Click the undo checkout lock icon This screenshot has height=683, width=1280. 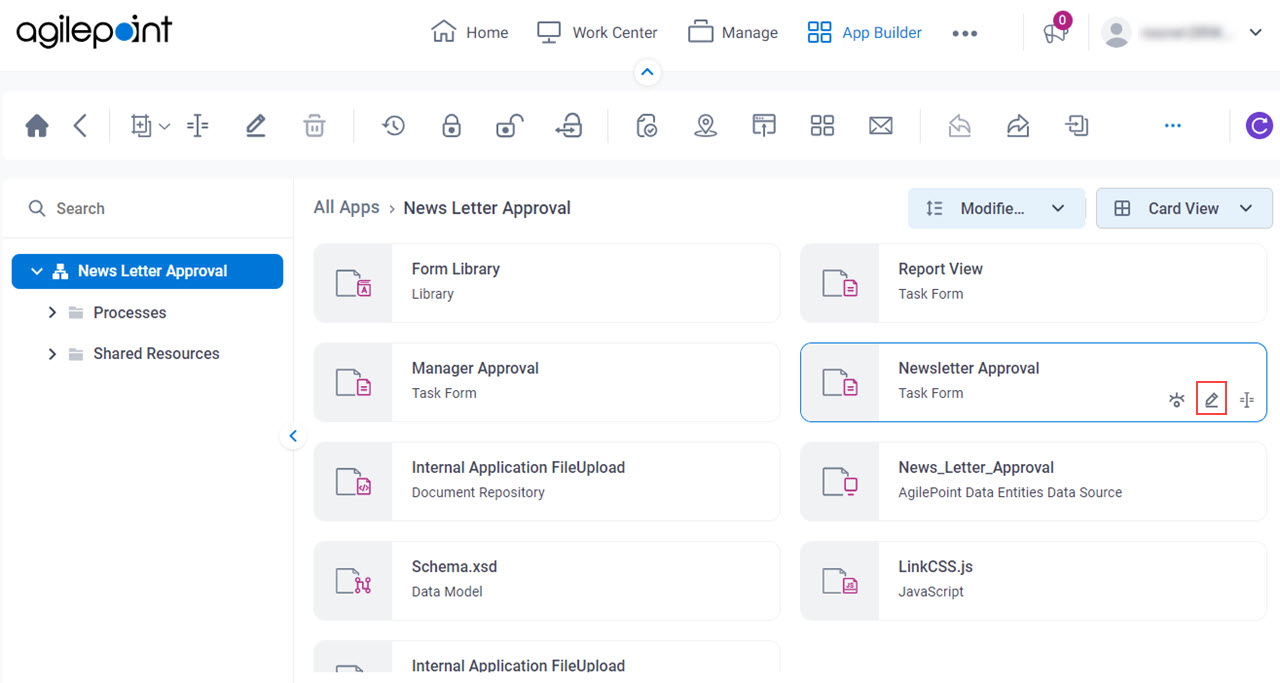[569, 126]
